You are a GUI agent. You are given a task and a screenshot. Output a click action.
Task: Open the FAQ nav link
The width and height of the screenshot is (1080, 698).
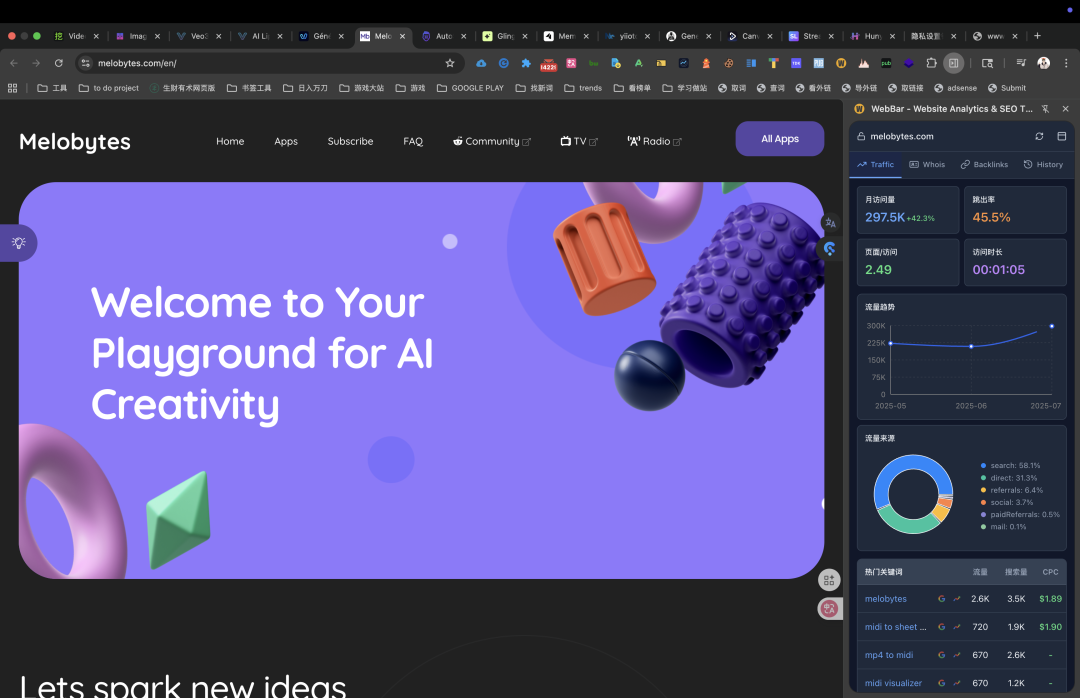tap(413, 141)
